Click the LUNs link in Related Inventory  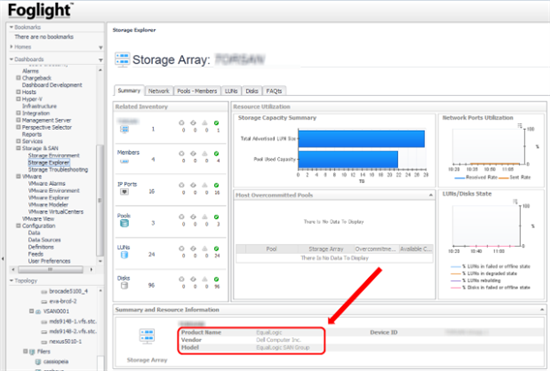click(x=123, y=247)
